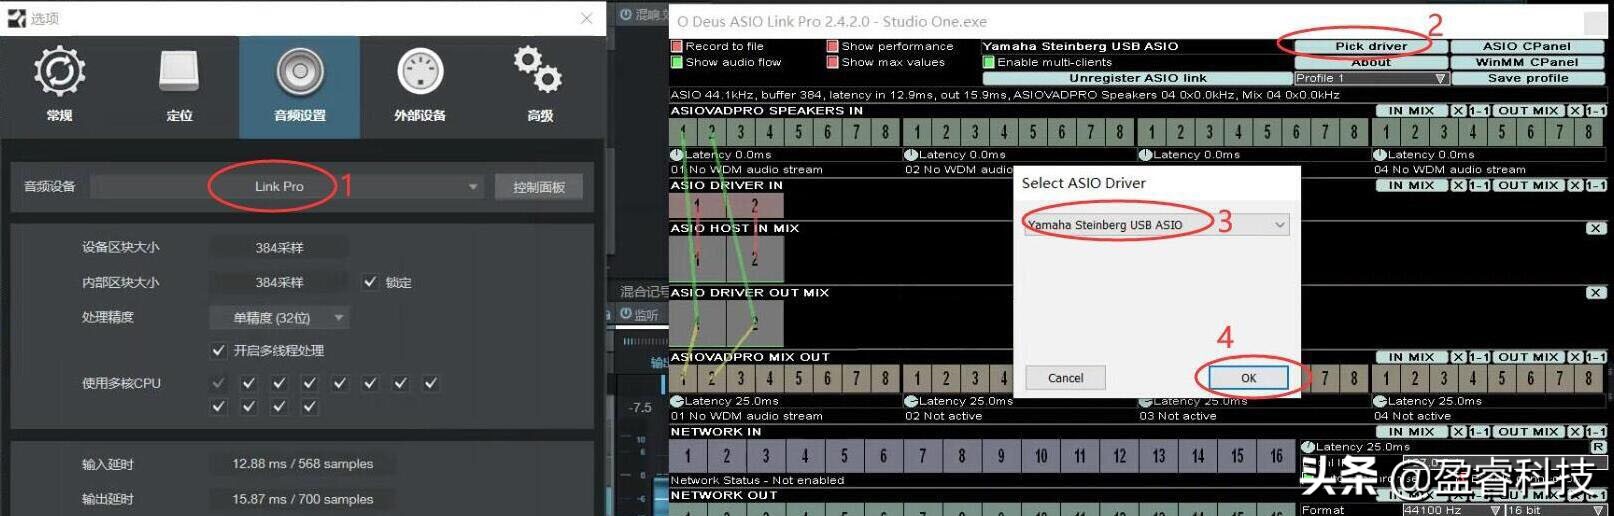Select channel 4 in ASIOVADPRO MIX OUT first group
The height and width of the screenshot is (516, 1614).
click(769, 377)
